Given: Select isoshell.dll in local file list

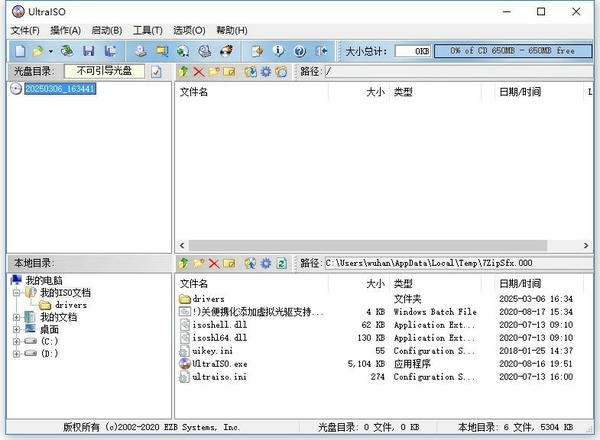Looking at the screenshot, I should [x=220, y=325].
